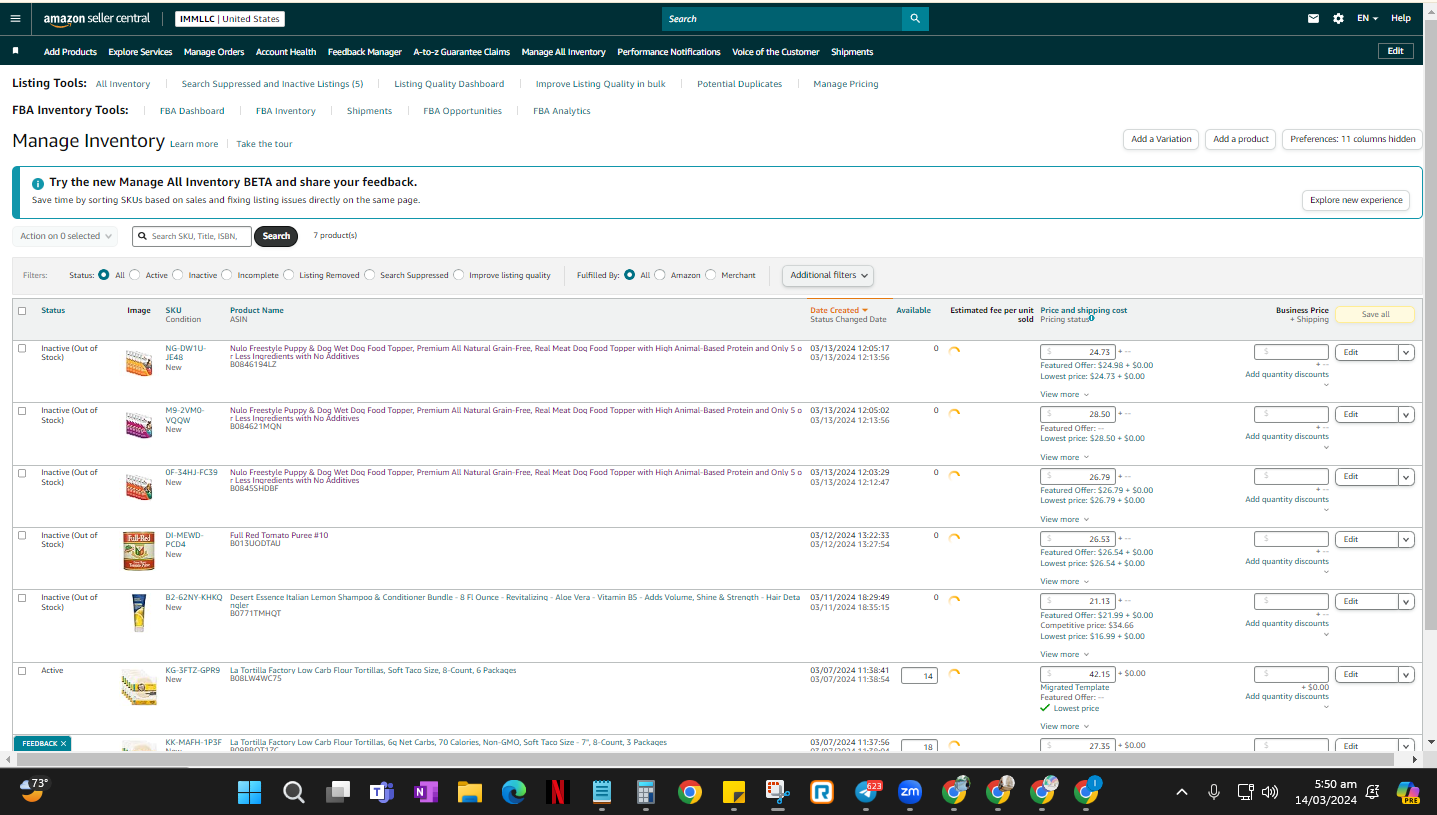Open the hamburger menu in Seller Central

(x=15, y=18)
